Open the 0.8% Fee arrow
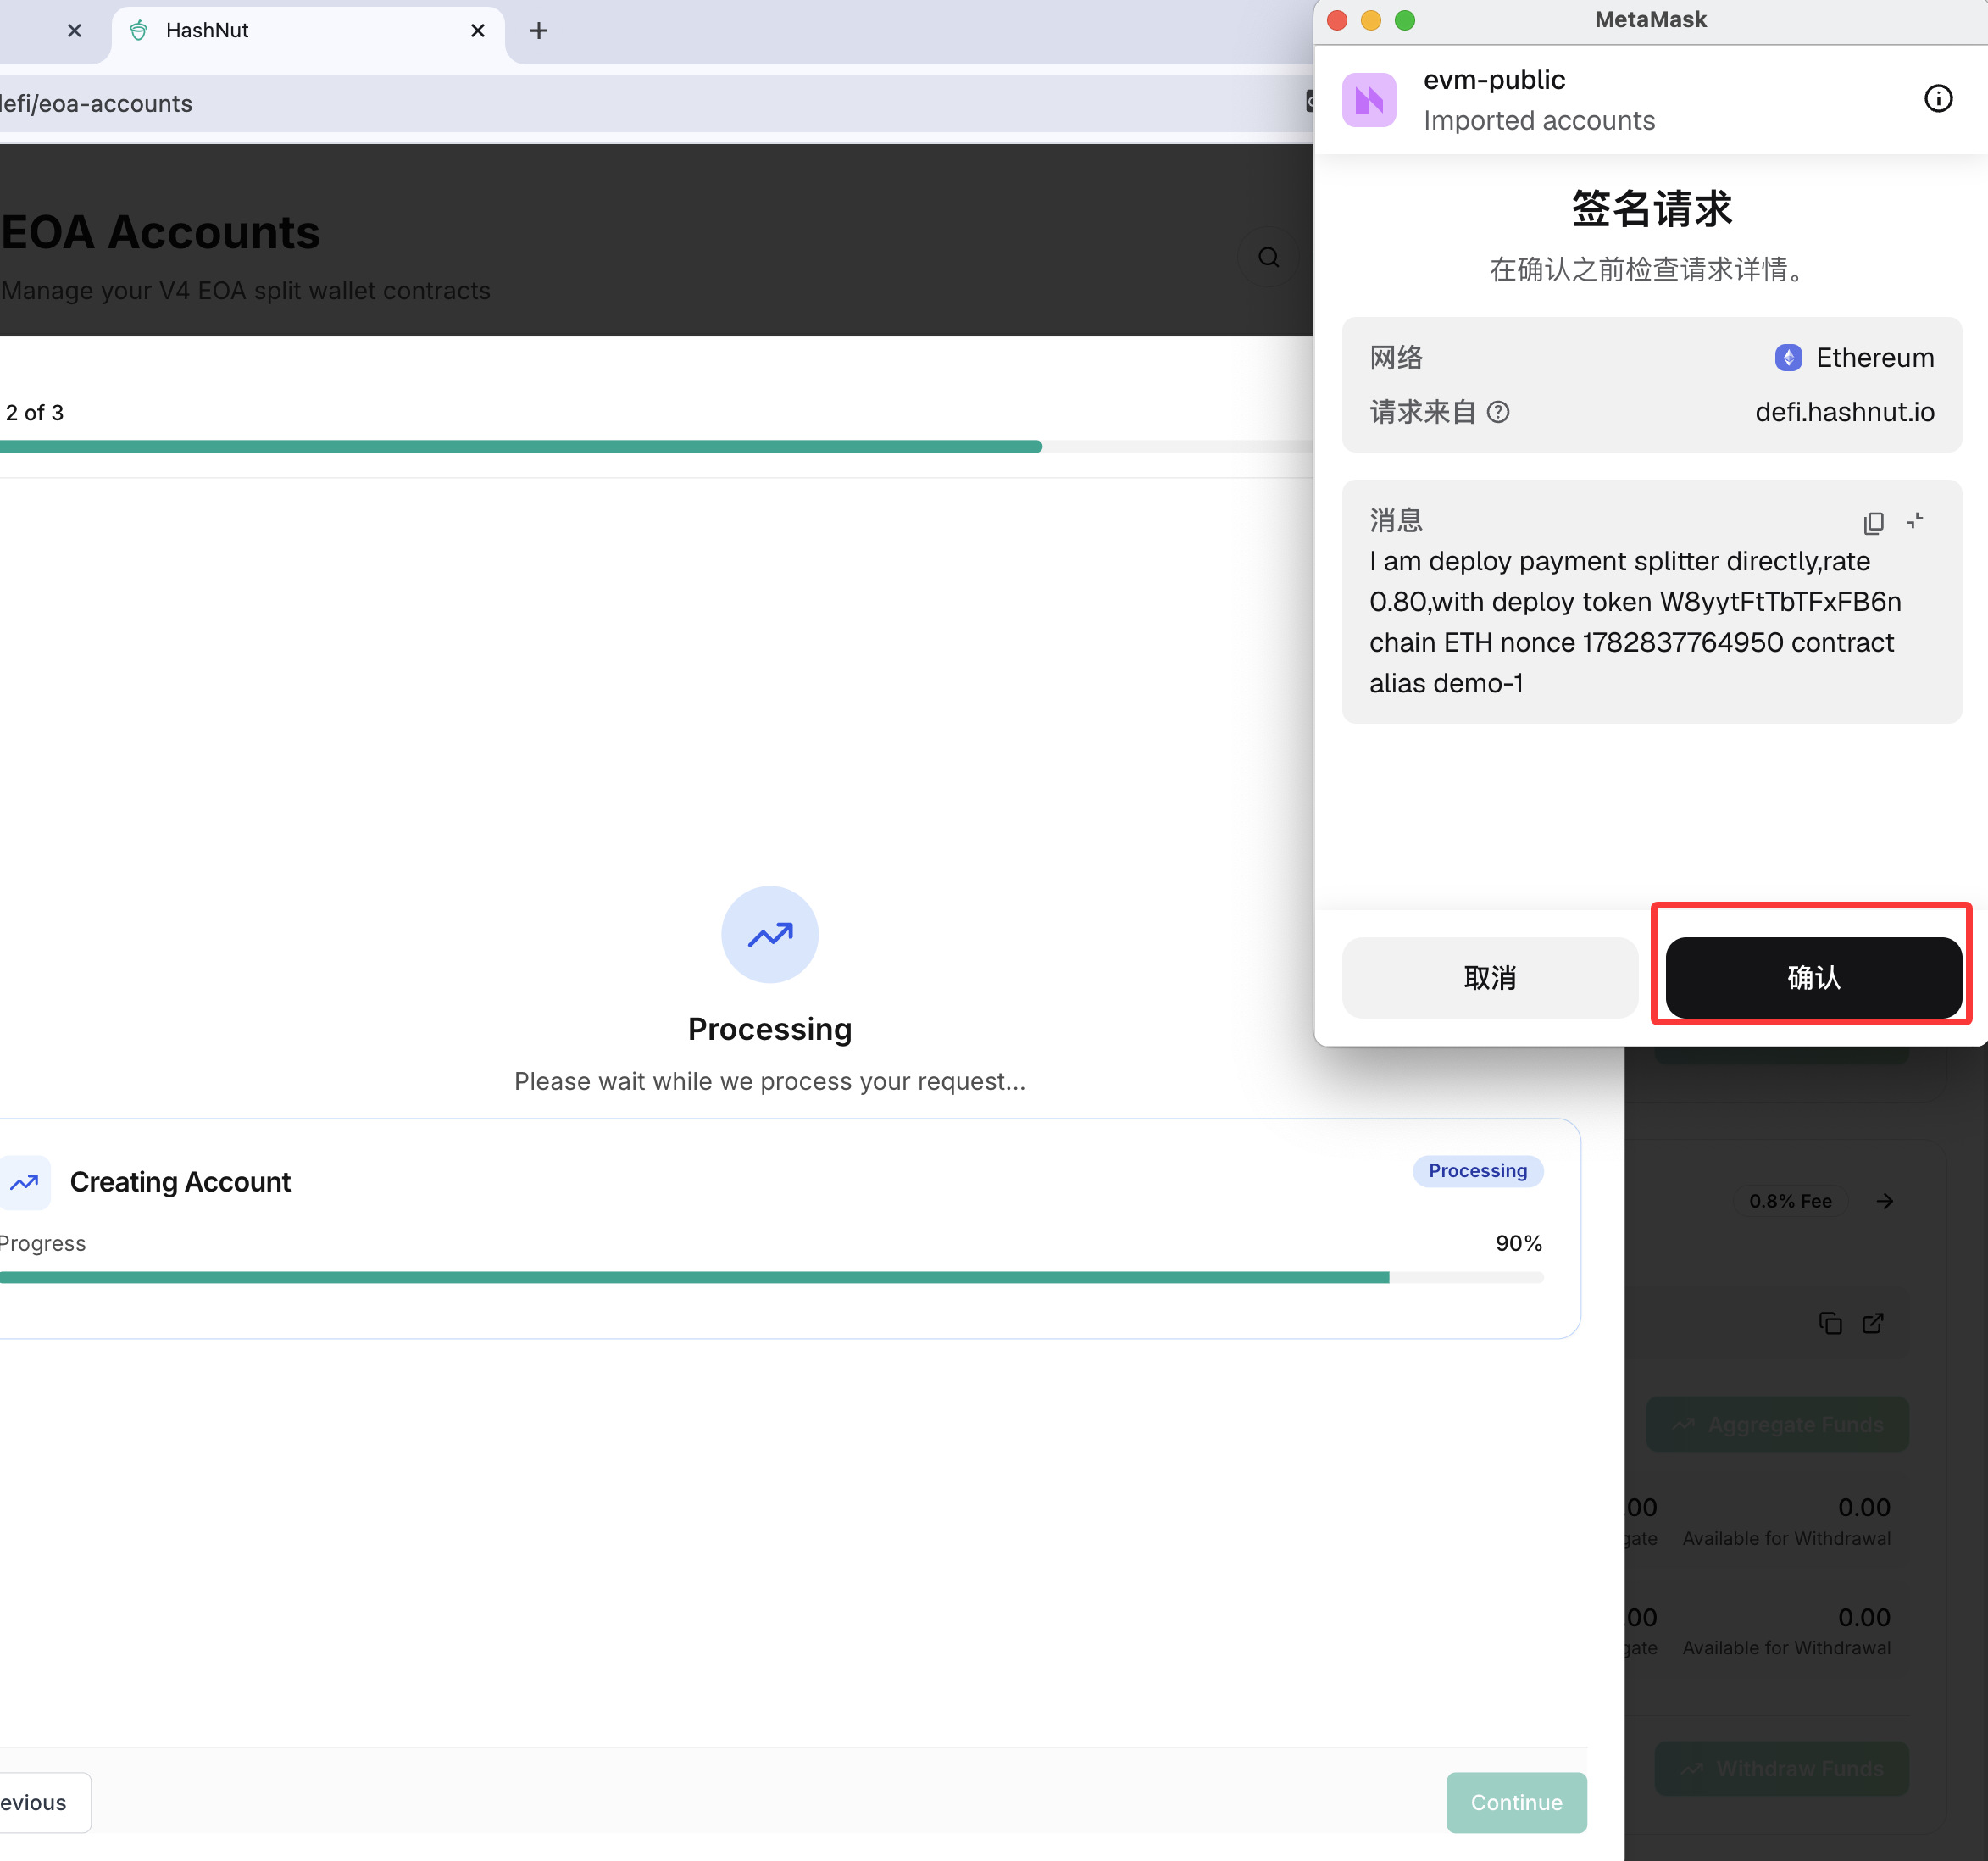 click(1884, 1200)
